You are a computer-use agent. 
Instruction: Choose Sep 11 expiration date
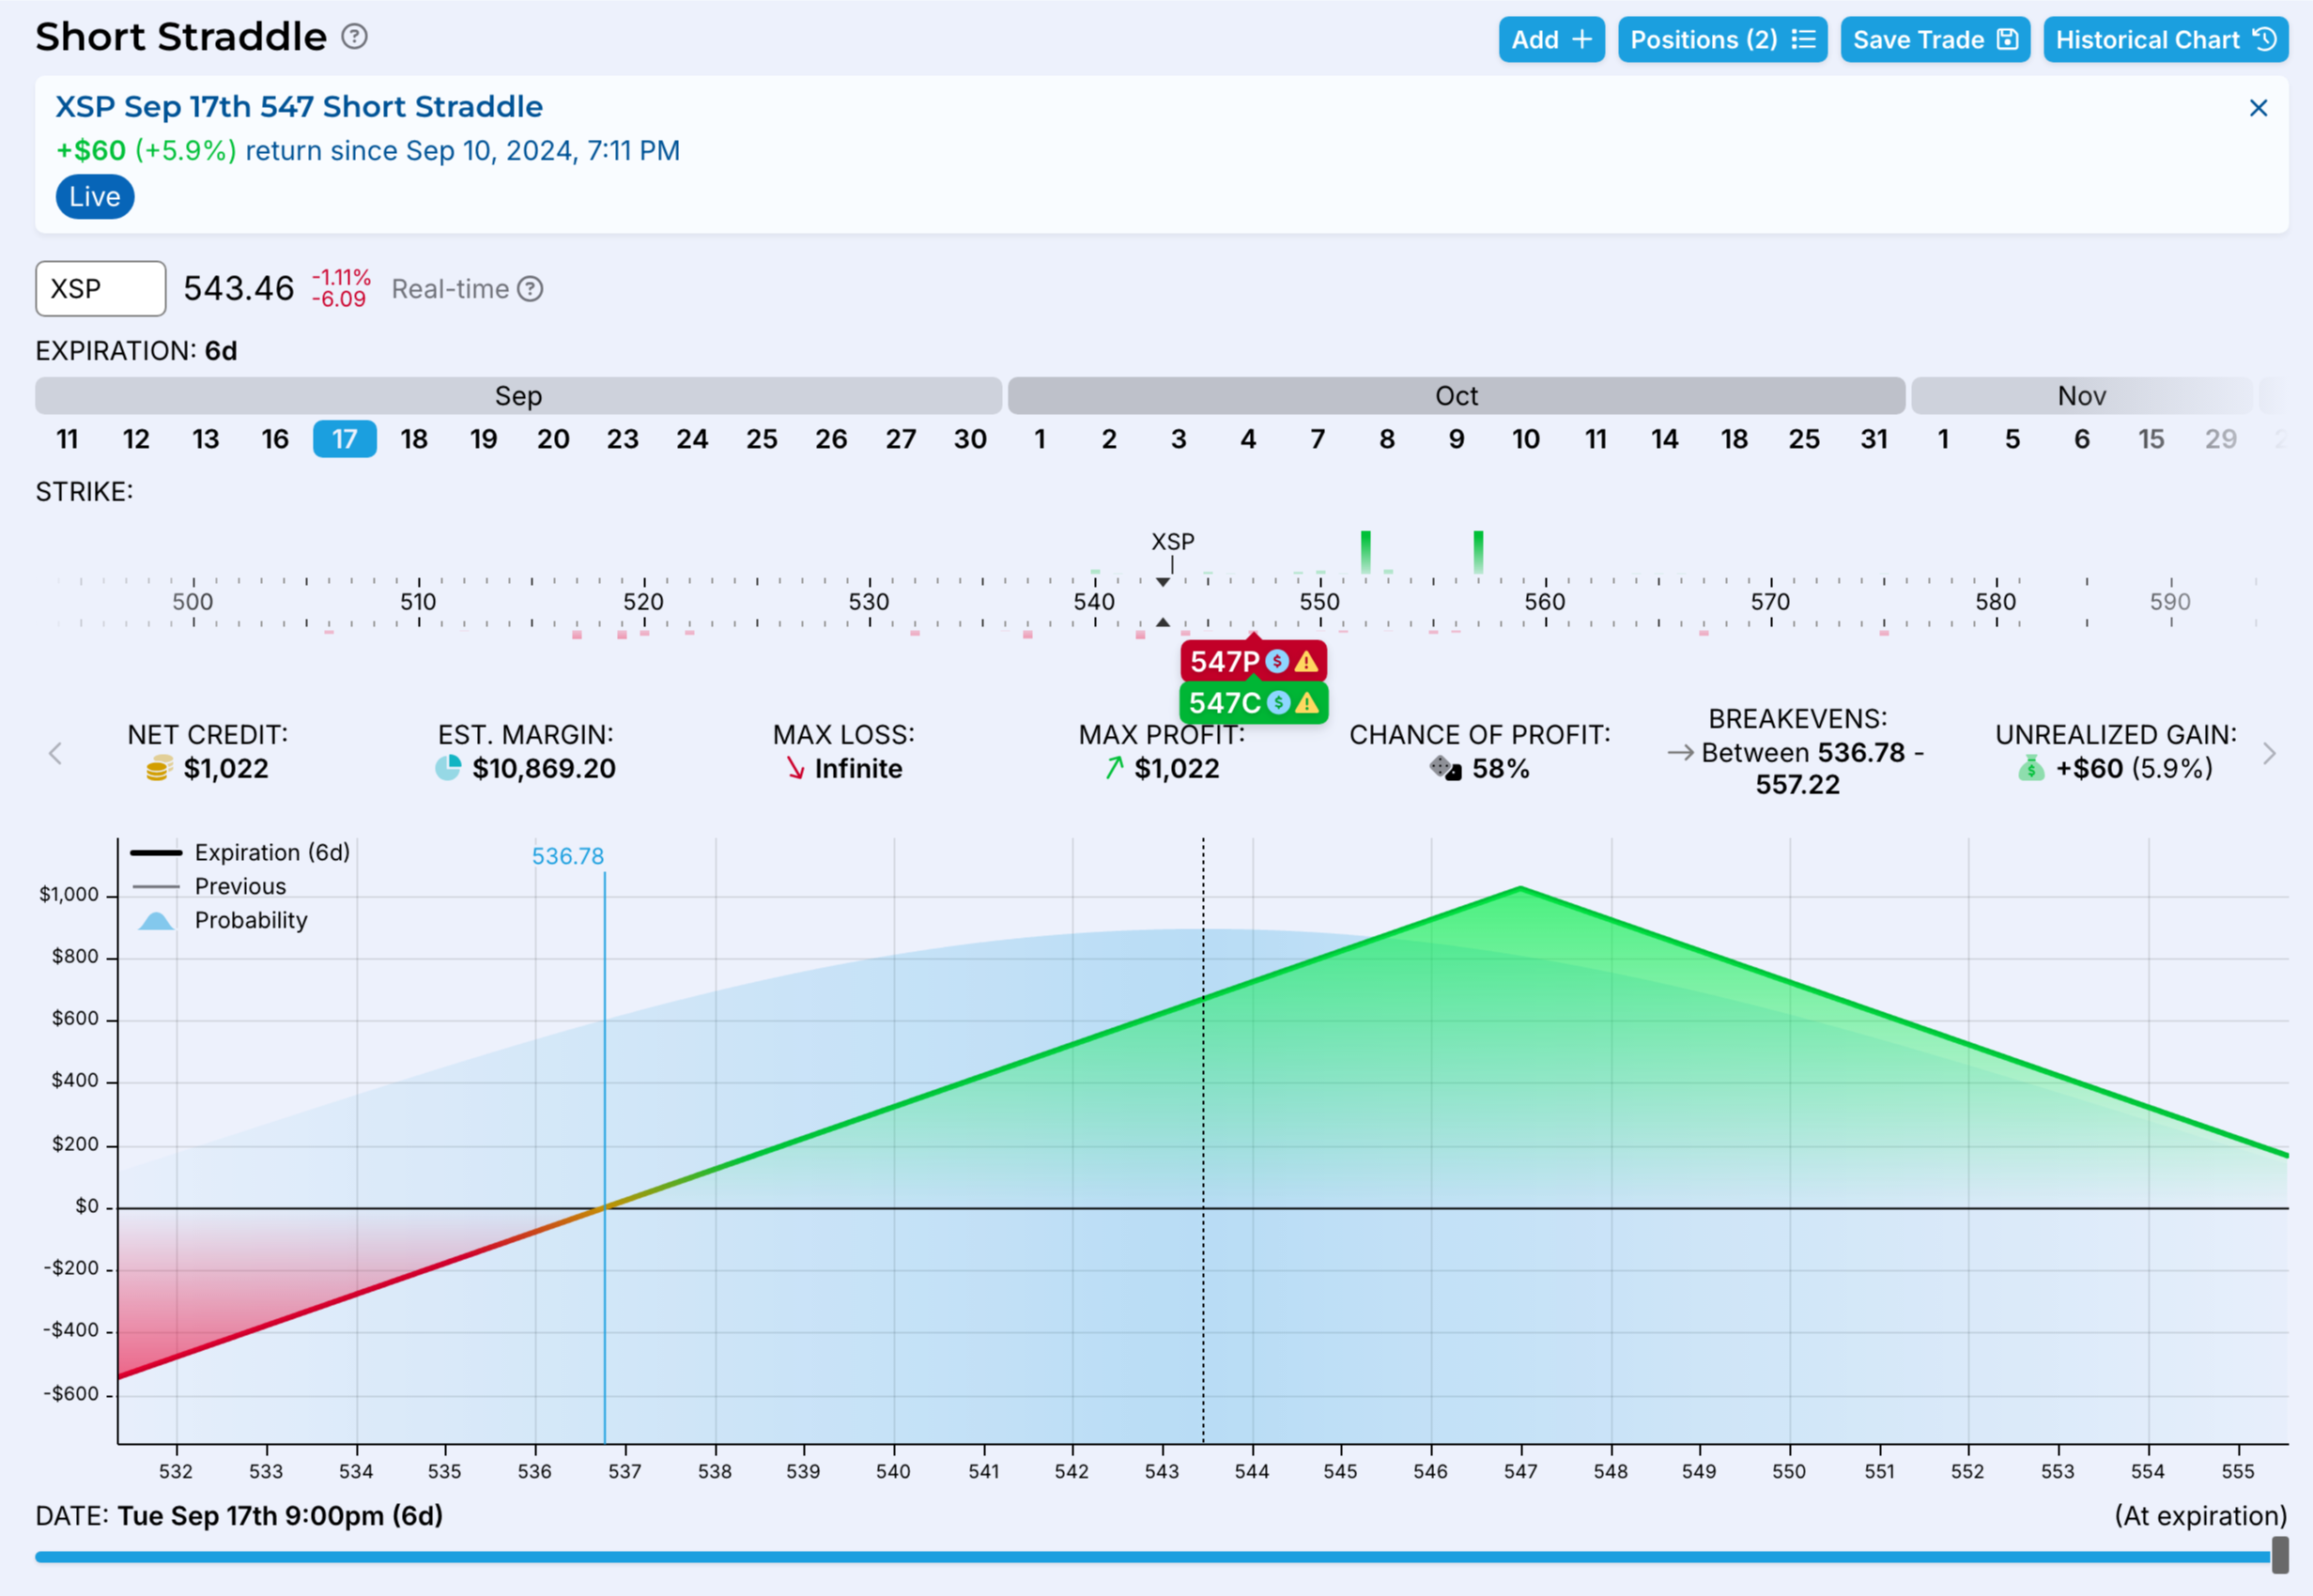67,439
